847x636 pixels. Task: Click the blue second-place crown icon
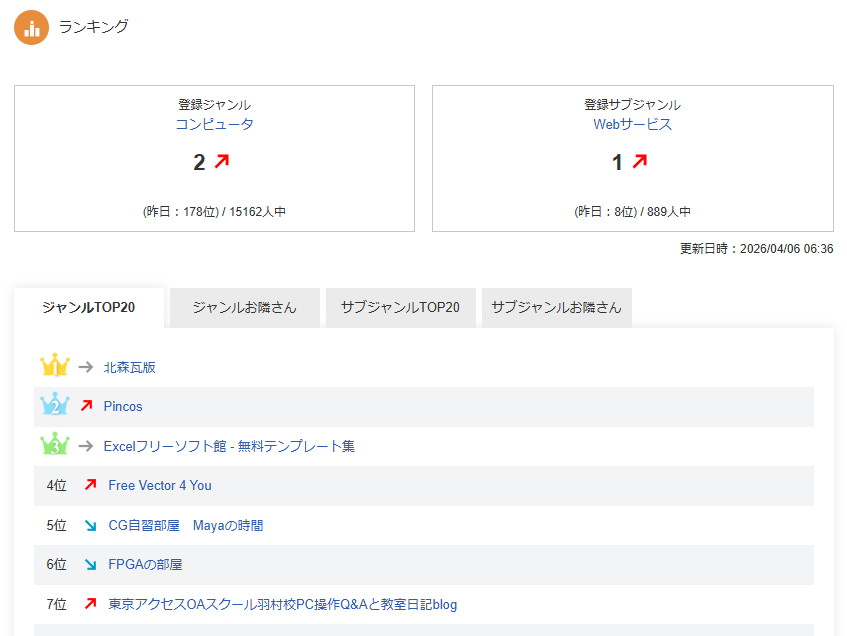pos(55,404)
